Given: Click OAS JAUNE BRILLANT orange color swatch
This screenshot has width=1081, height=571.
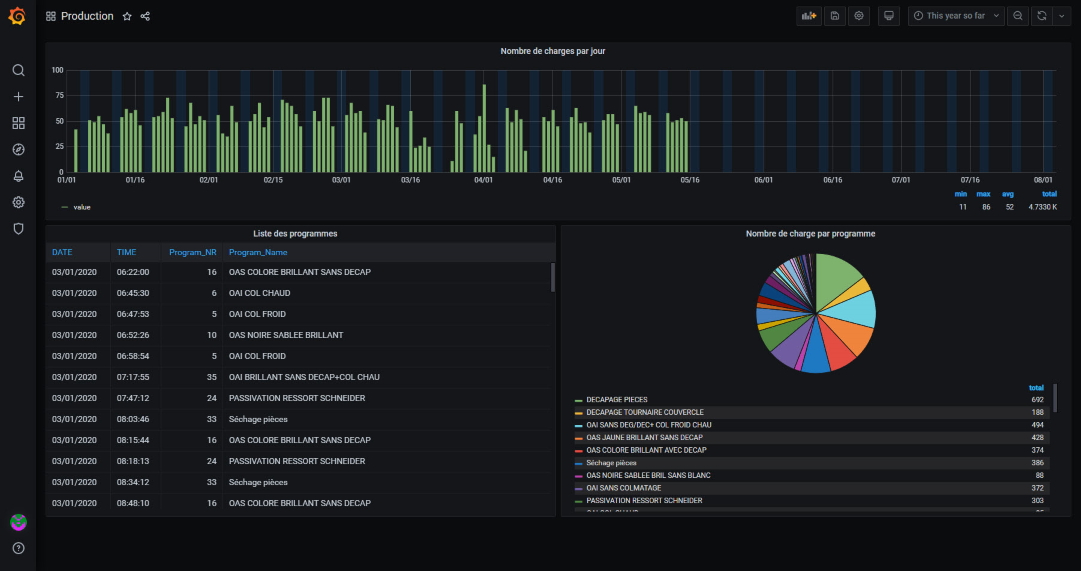Looking at the screenshot, I should (579, 438).
